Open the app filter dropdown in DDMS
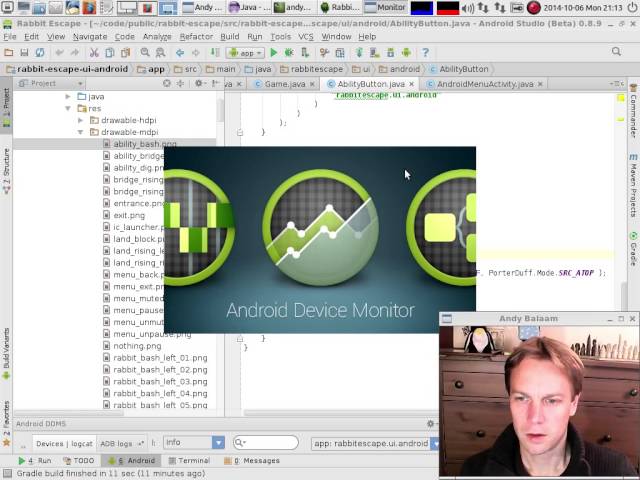640x480 pixels. [375, 443]
